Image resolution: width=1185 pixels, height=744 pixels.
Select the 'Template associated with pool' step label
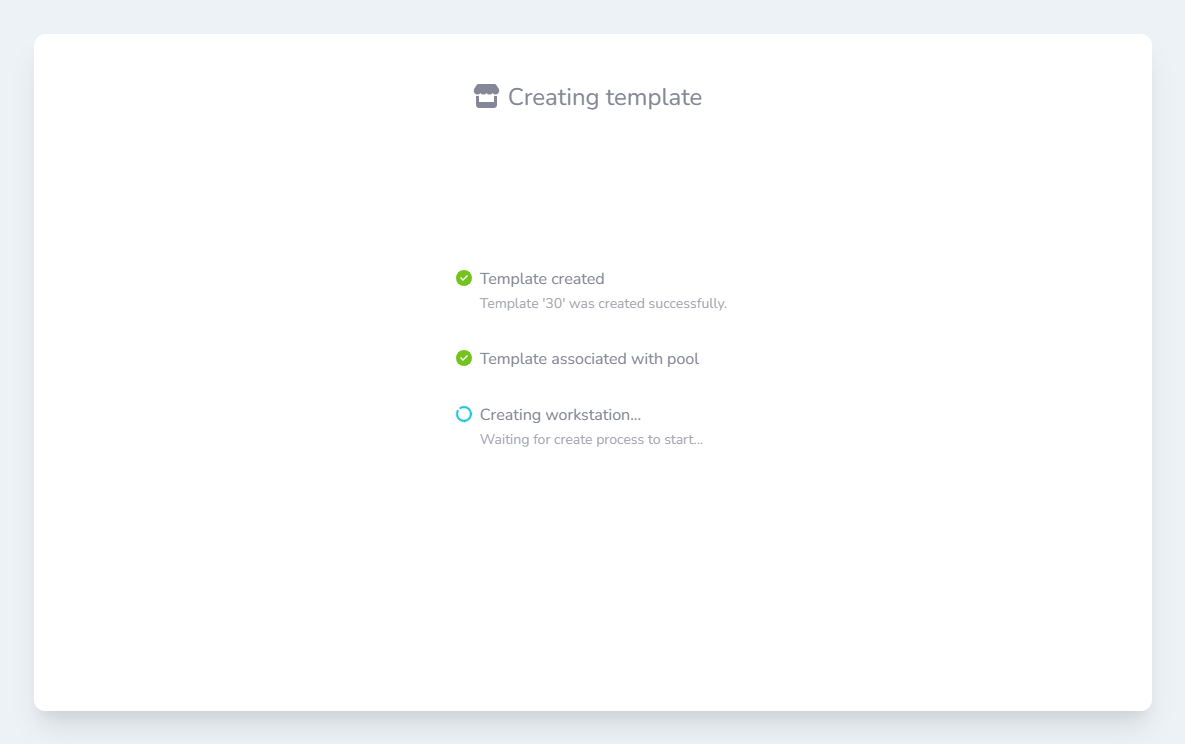[589, 359]
